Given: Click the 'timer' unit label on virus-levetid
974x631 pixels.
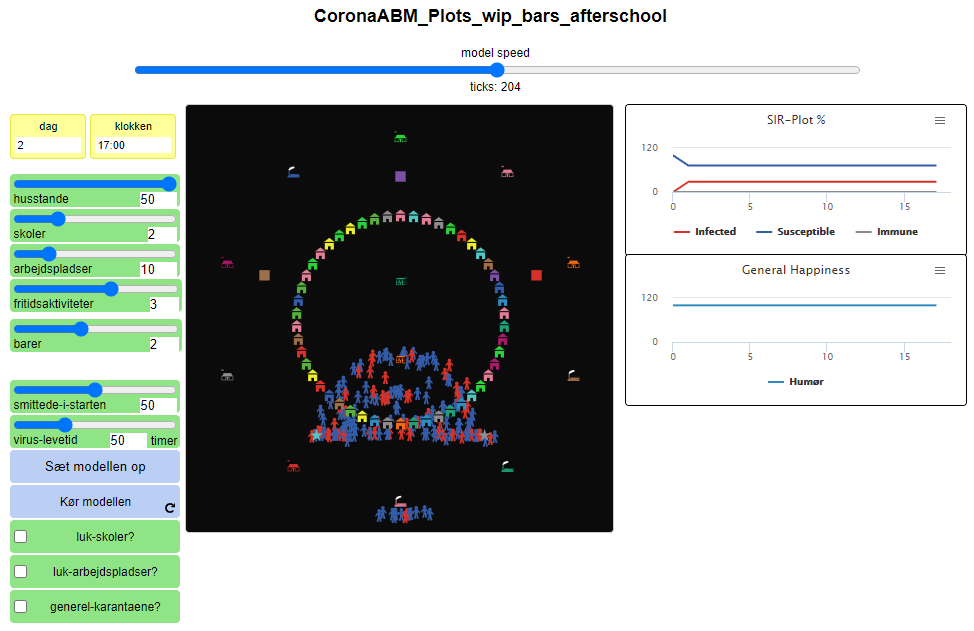Looking at the screenshot, I should point(164,440).
